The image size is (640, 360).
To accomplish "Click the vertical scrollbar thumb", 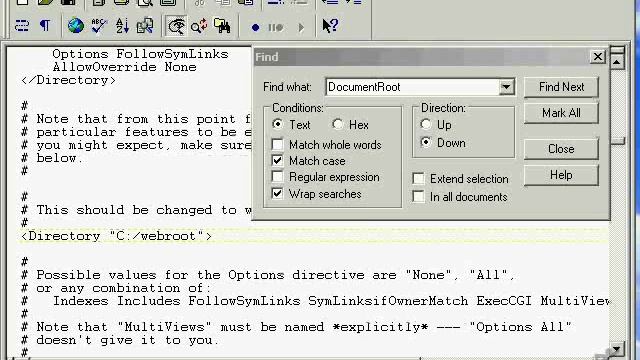I will [618, 141].
